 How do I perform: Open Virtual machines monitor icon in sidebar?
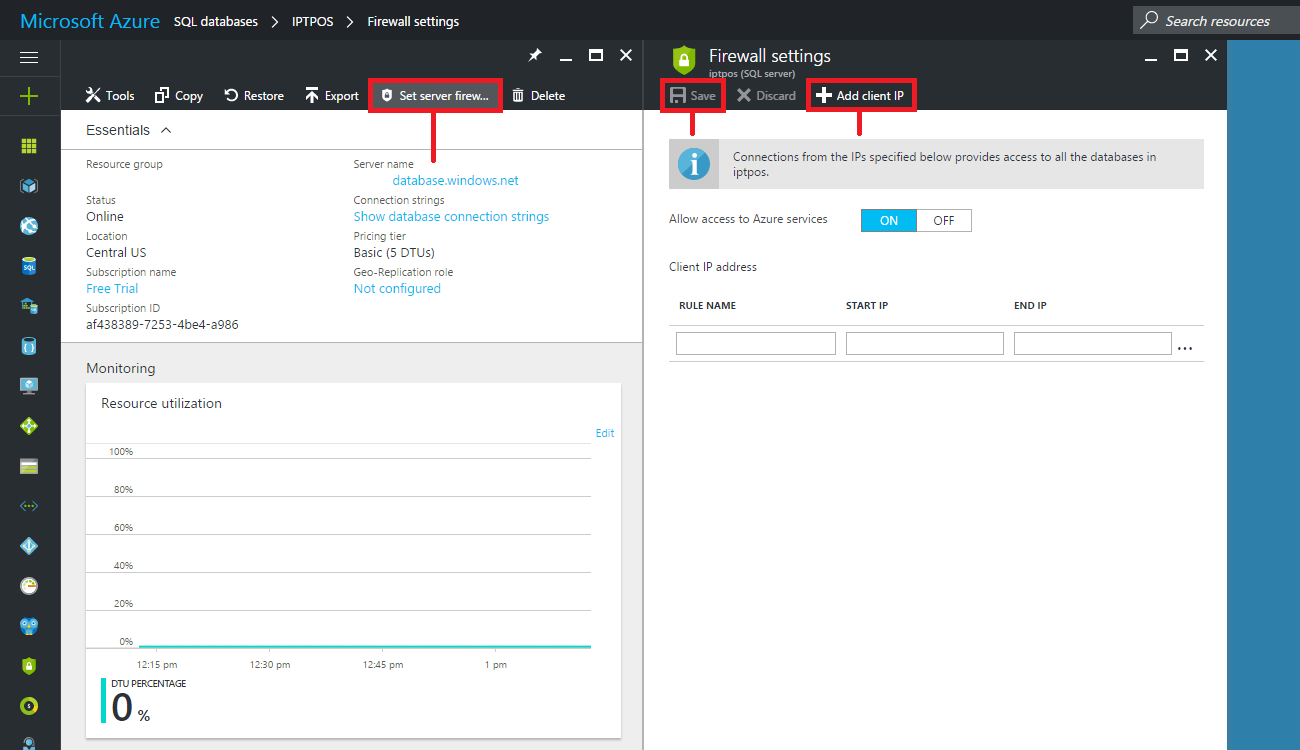pos(29,386)
